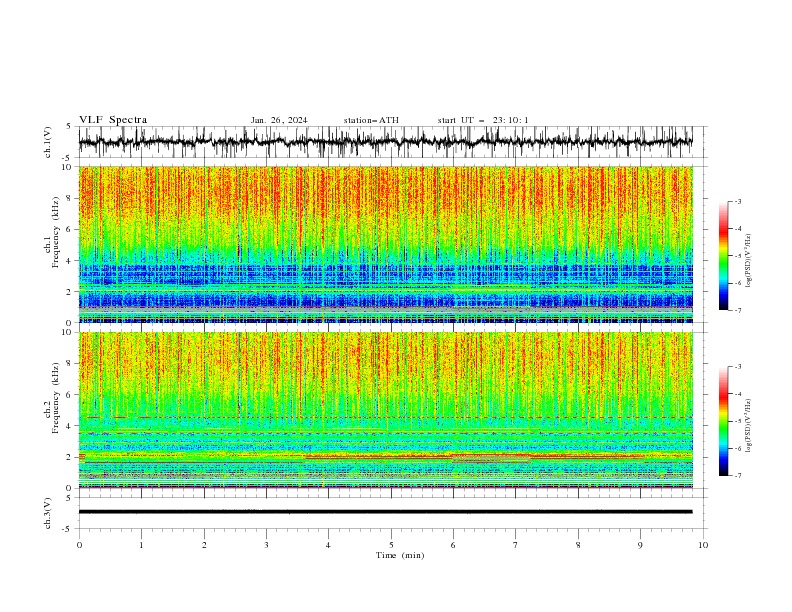
Task: Click the ch.1 spectrogram panel
Action: [x=385, y=244]
